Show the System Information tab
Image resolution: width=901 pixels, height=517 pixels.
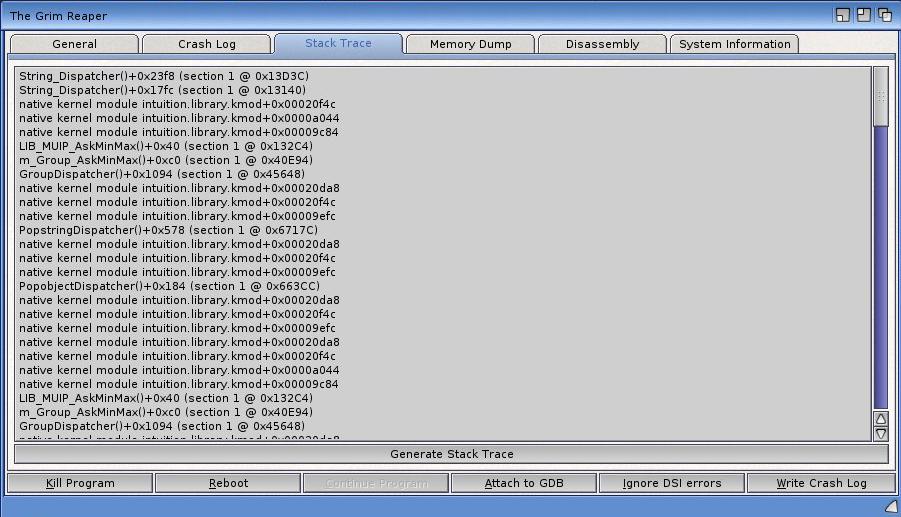(x=734, y=44)
